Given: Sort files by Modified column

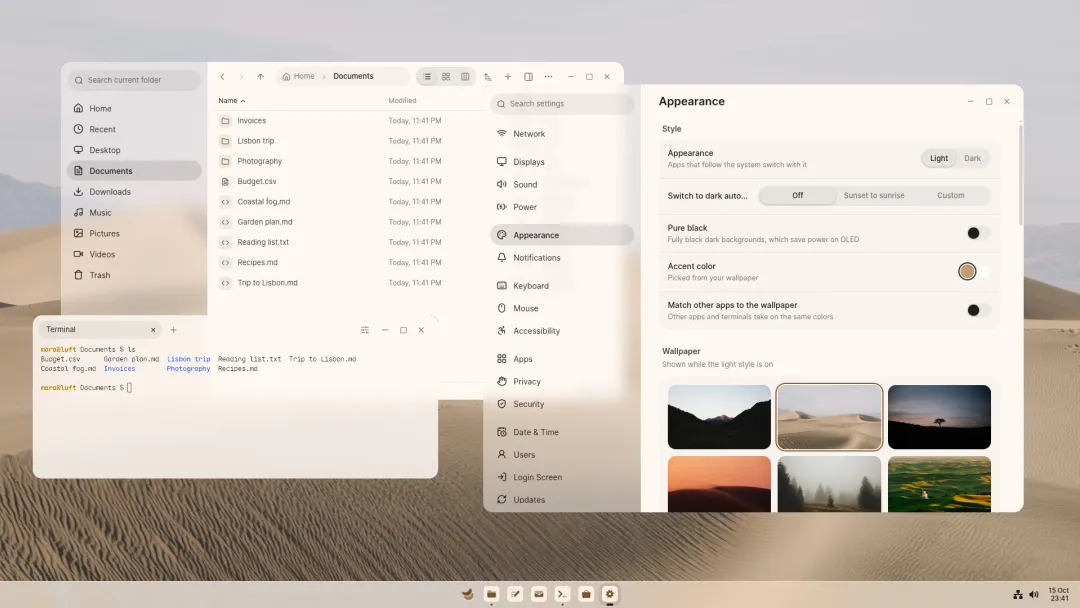Looking at the screenshot, I should [x=402, y=101].
